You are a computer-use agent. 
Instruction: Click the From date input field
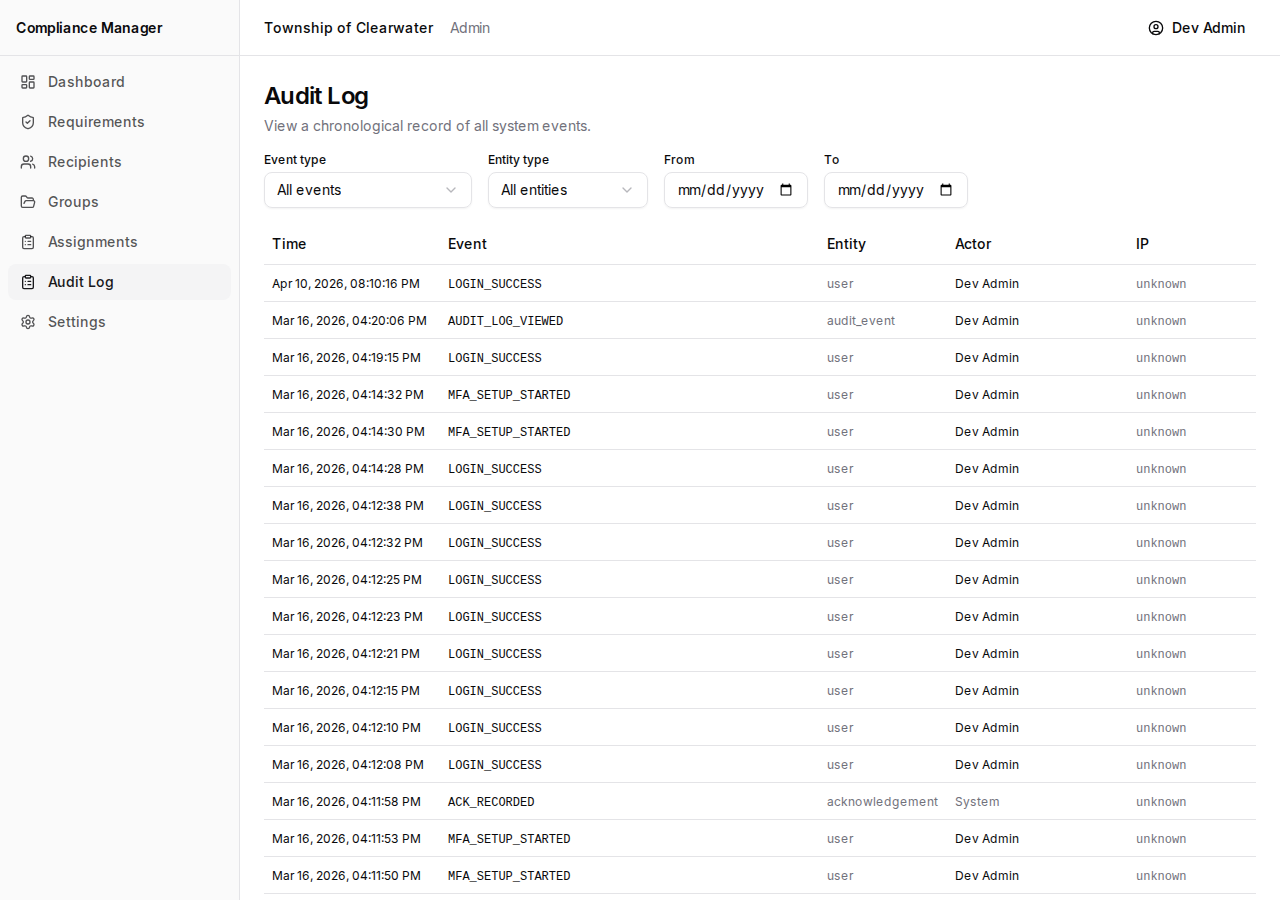736,190
